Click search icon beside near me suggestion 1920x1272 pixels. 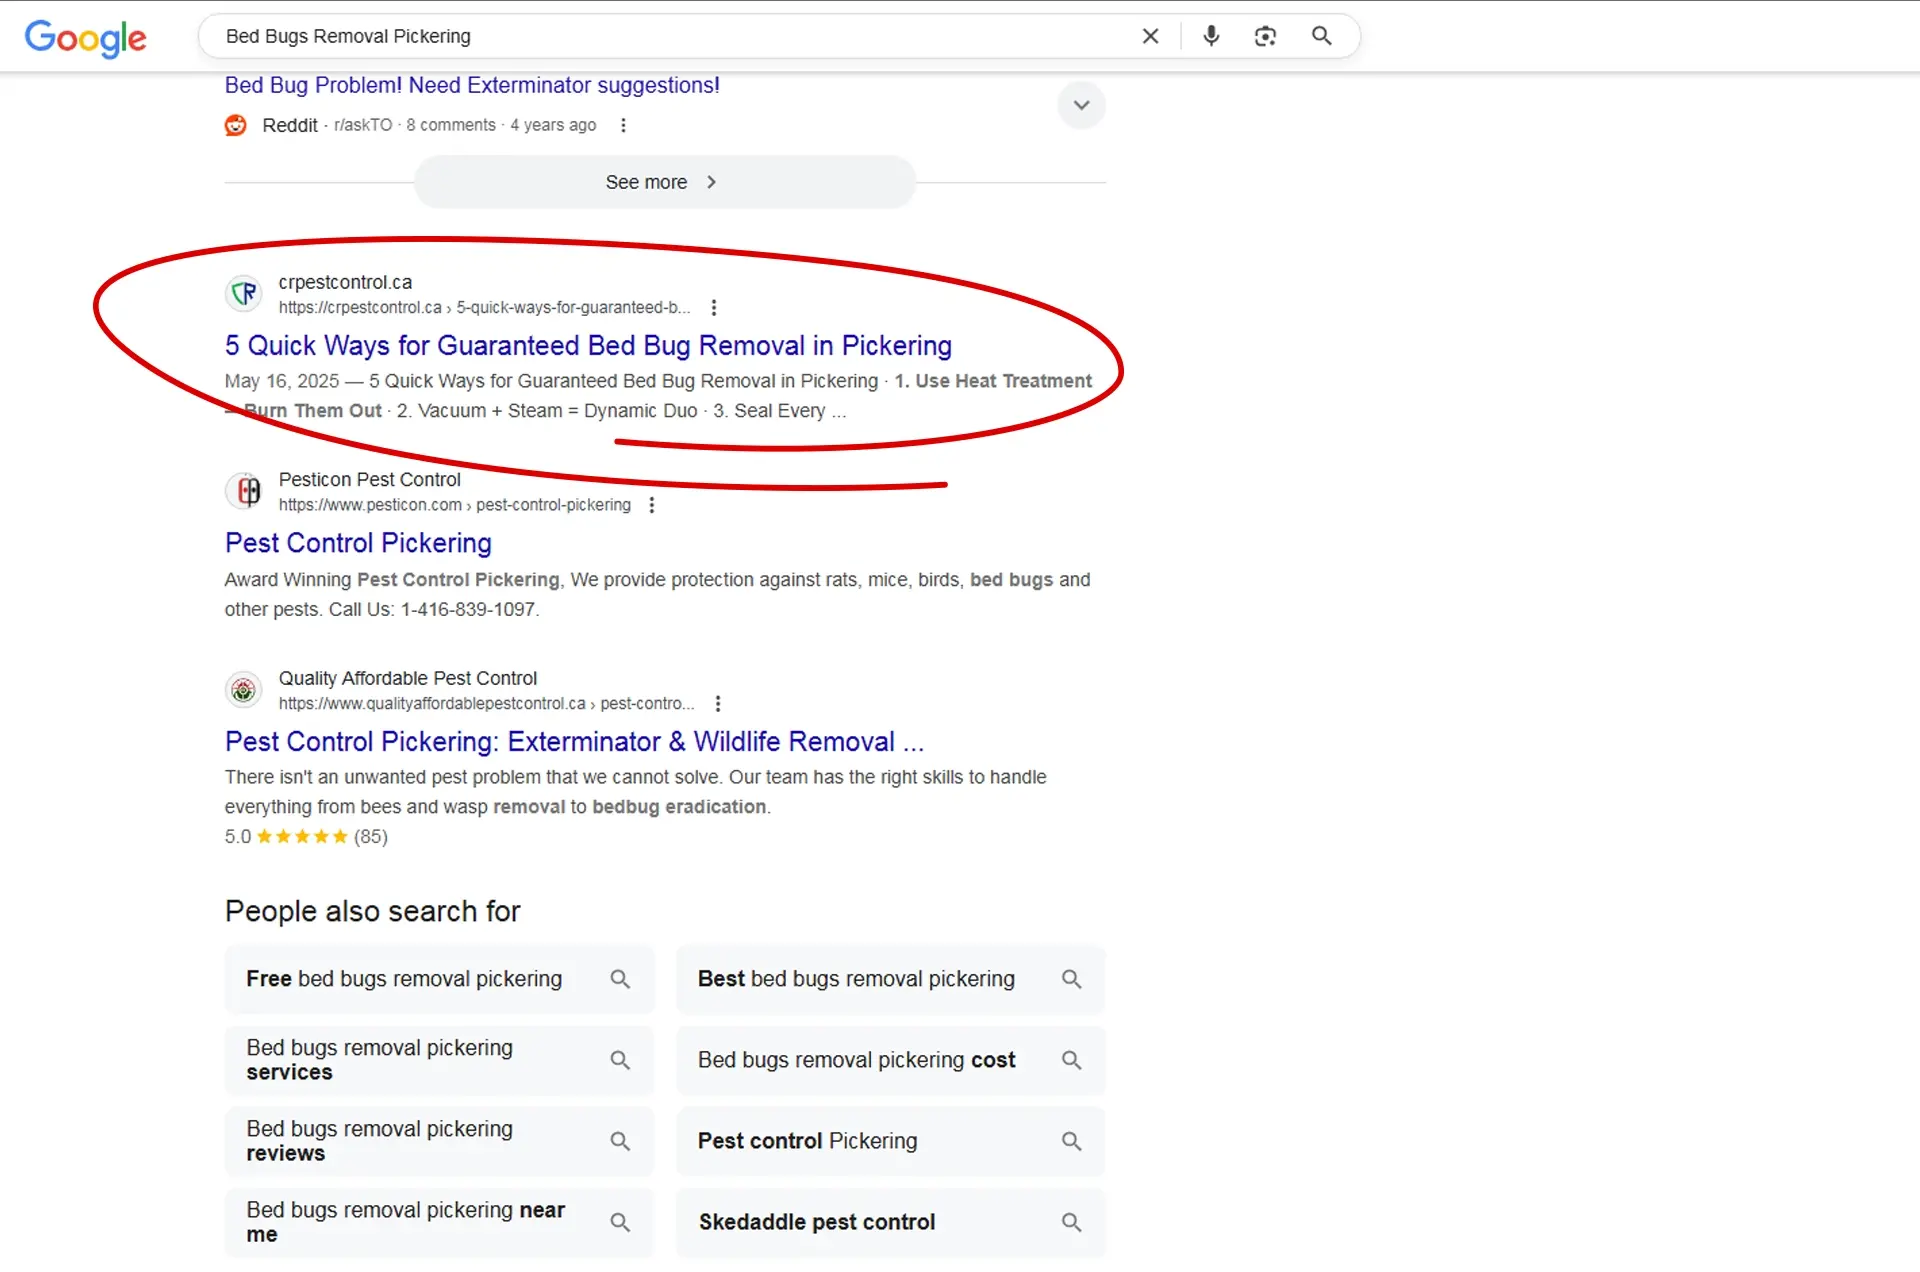[x=620, y=1222]
